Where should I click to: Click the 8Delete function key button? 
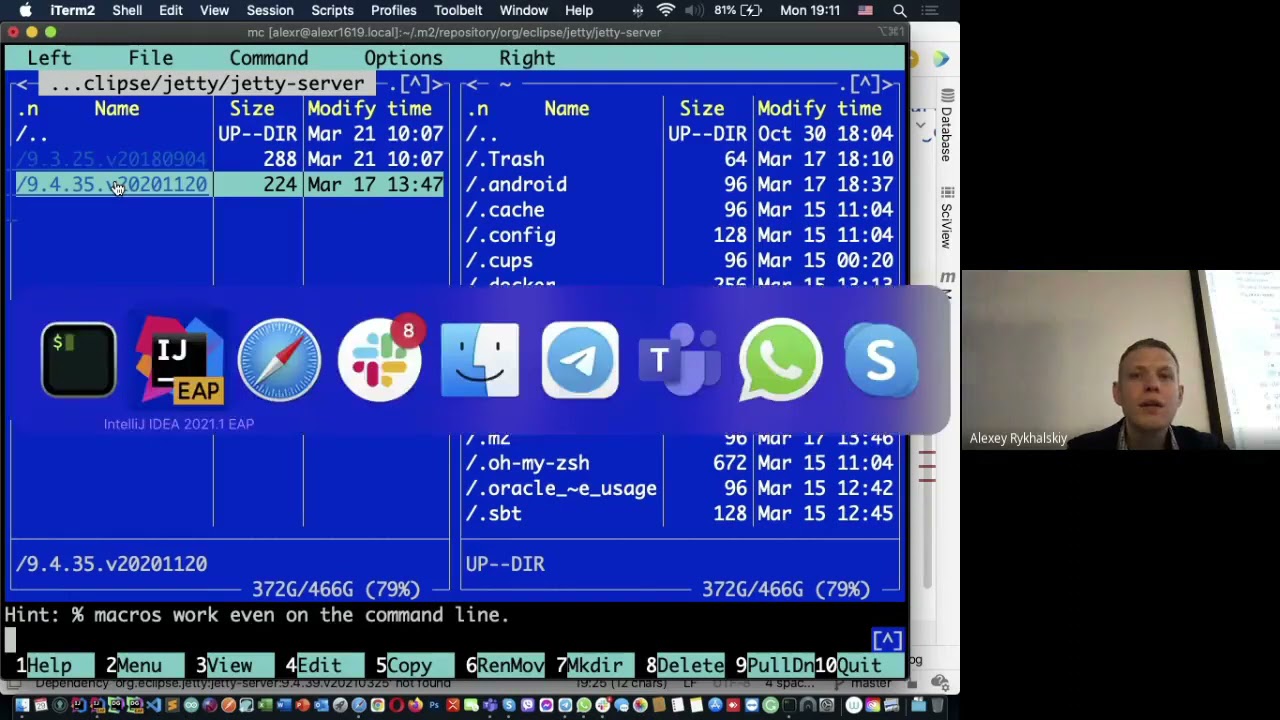pyautogui.click(x=685, y=665)
